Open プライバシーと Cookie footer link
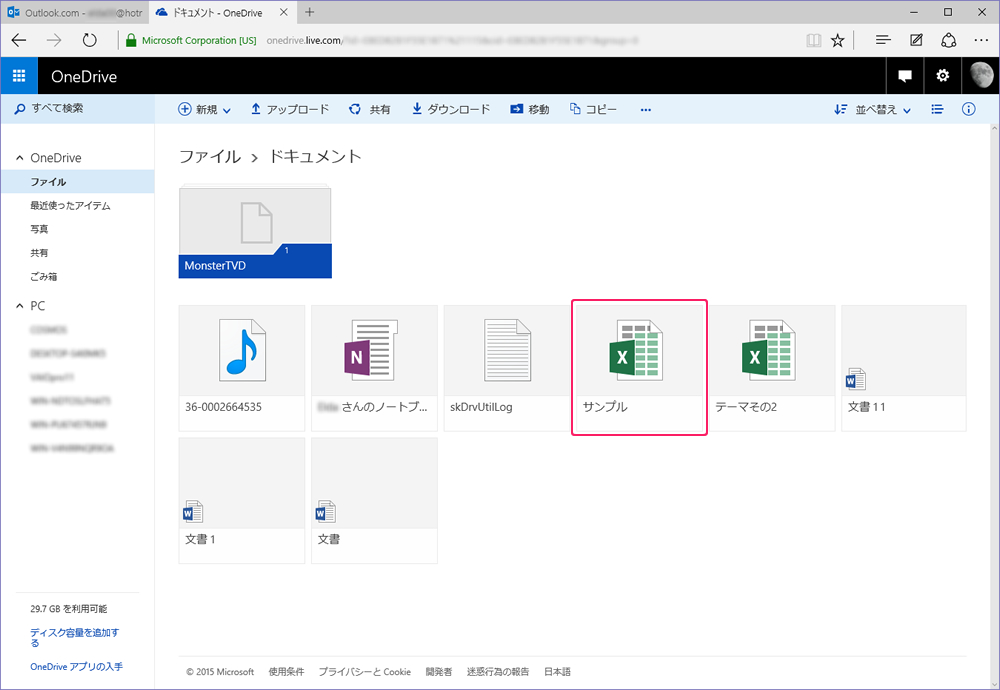Image resolution: width=1000 pixels, height=690 pixels. (364, 672)
